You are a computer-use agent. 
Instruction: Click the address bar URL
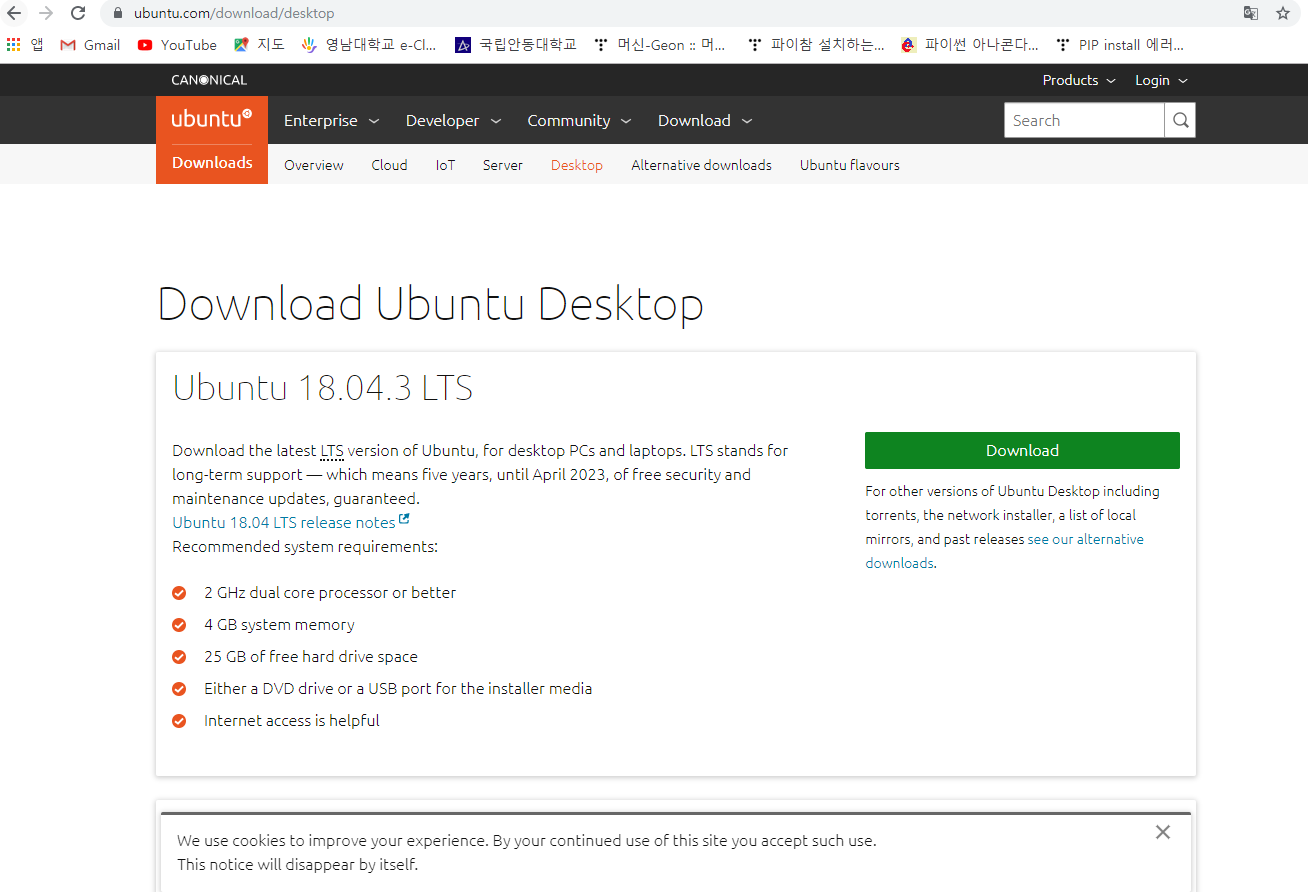[x=234, y=13]
